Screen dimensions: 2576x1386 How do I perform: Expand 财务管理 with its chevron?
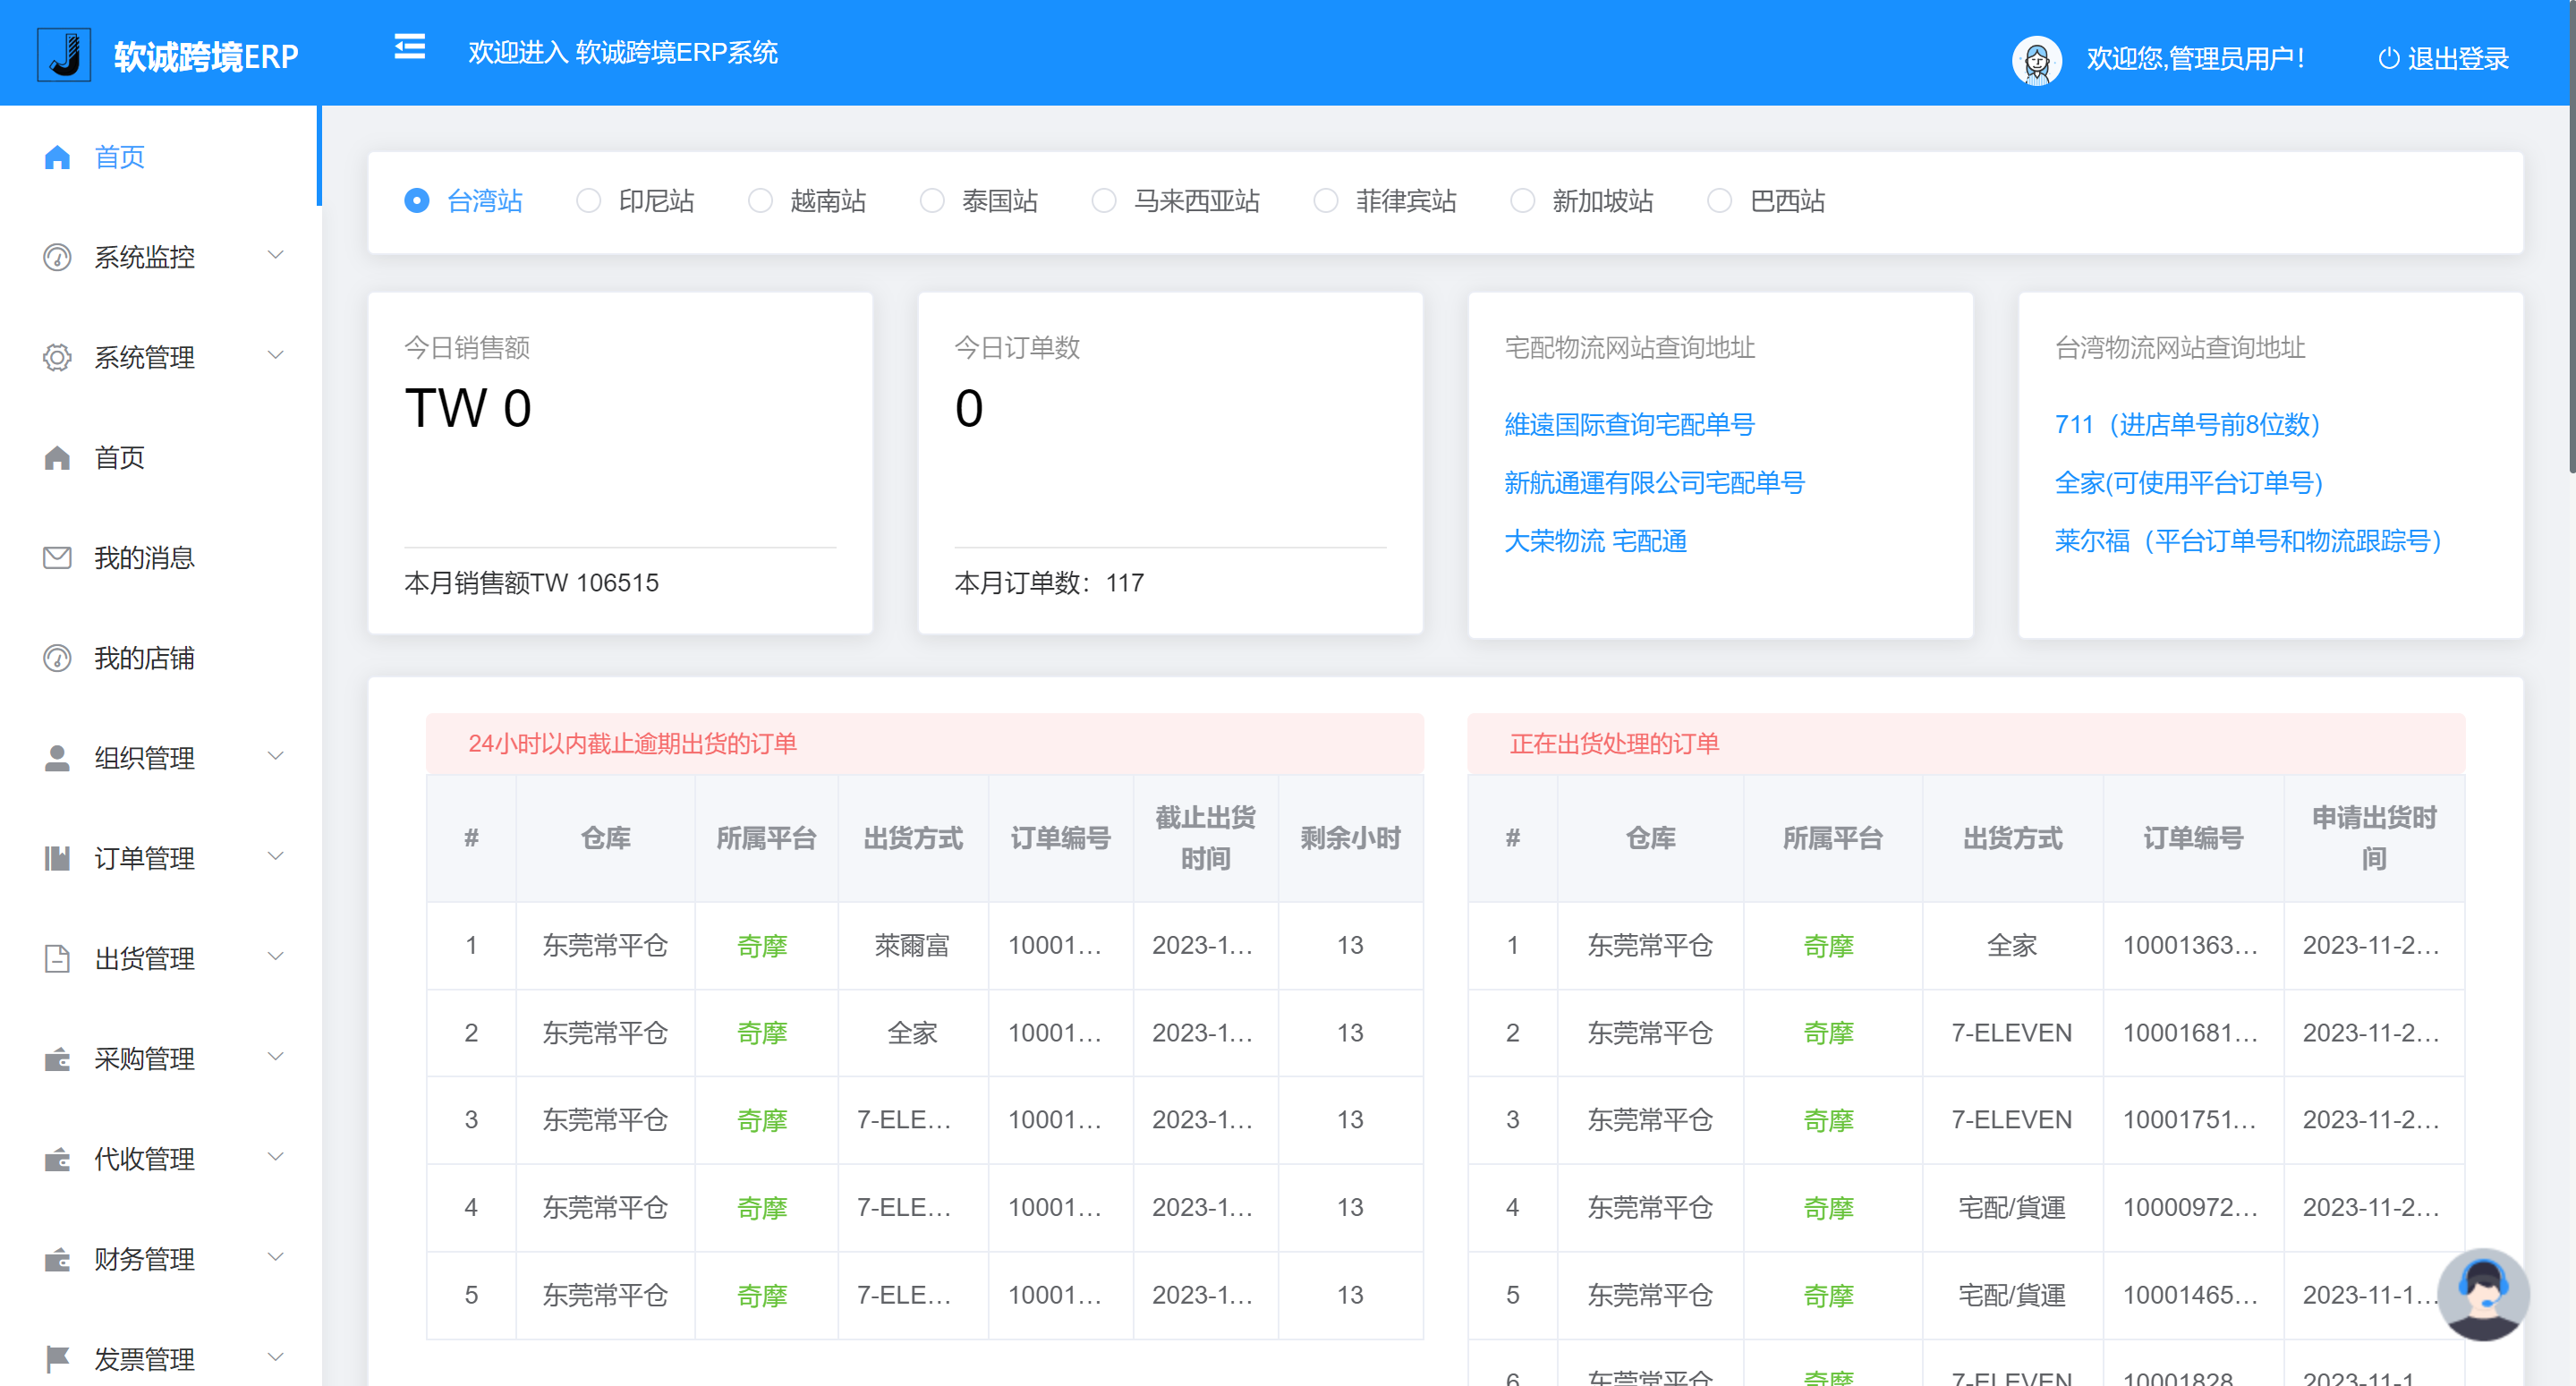click(276, 1257)
